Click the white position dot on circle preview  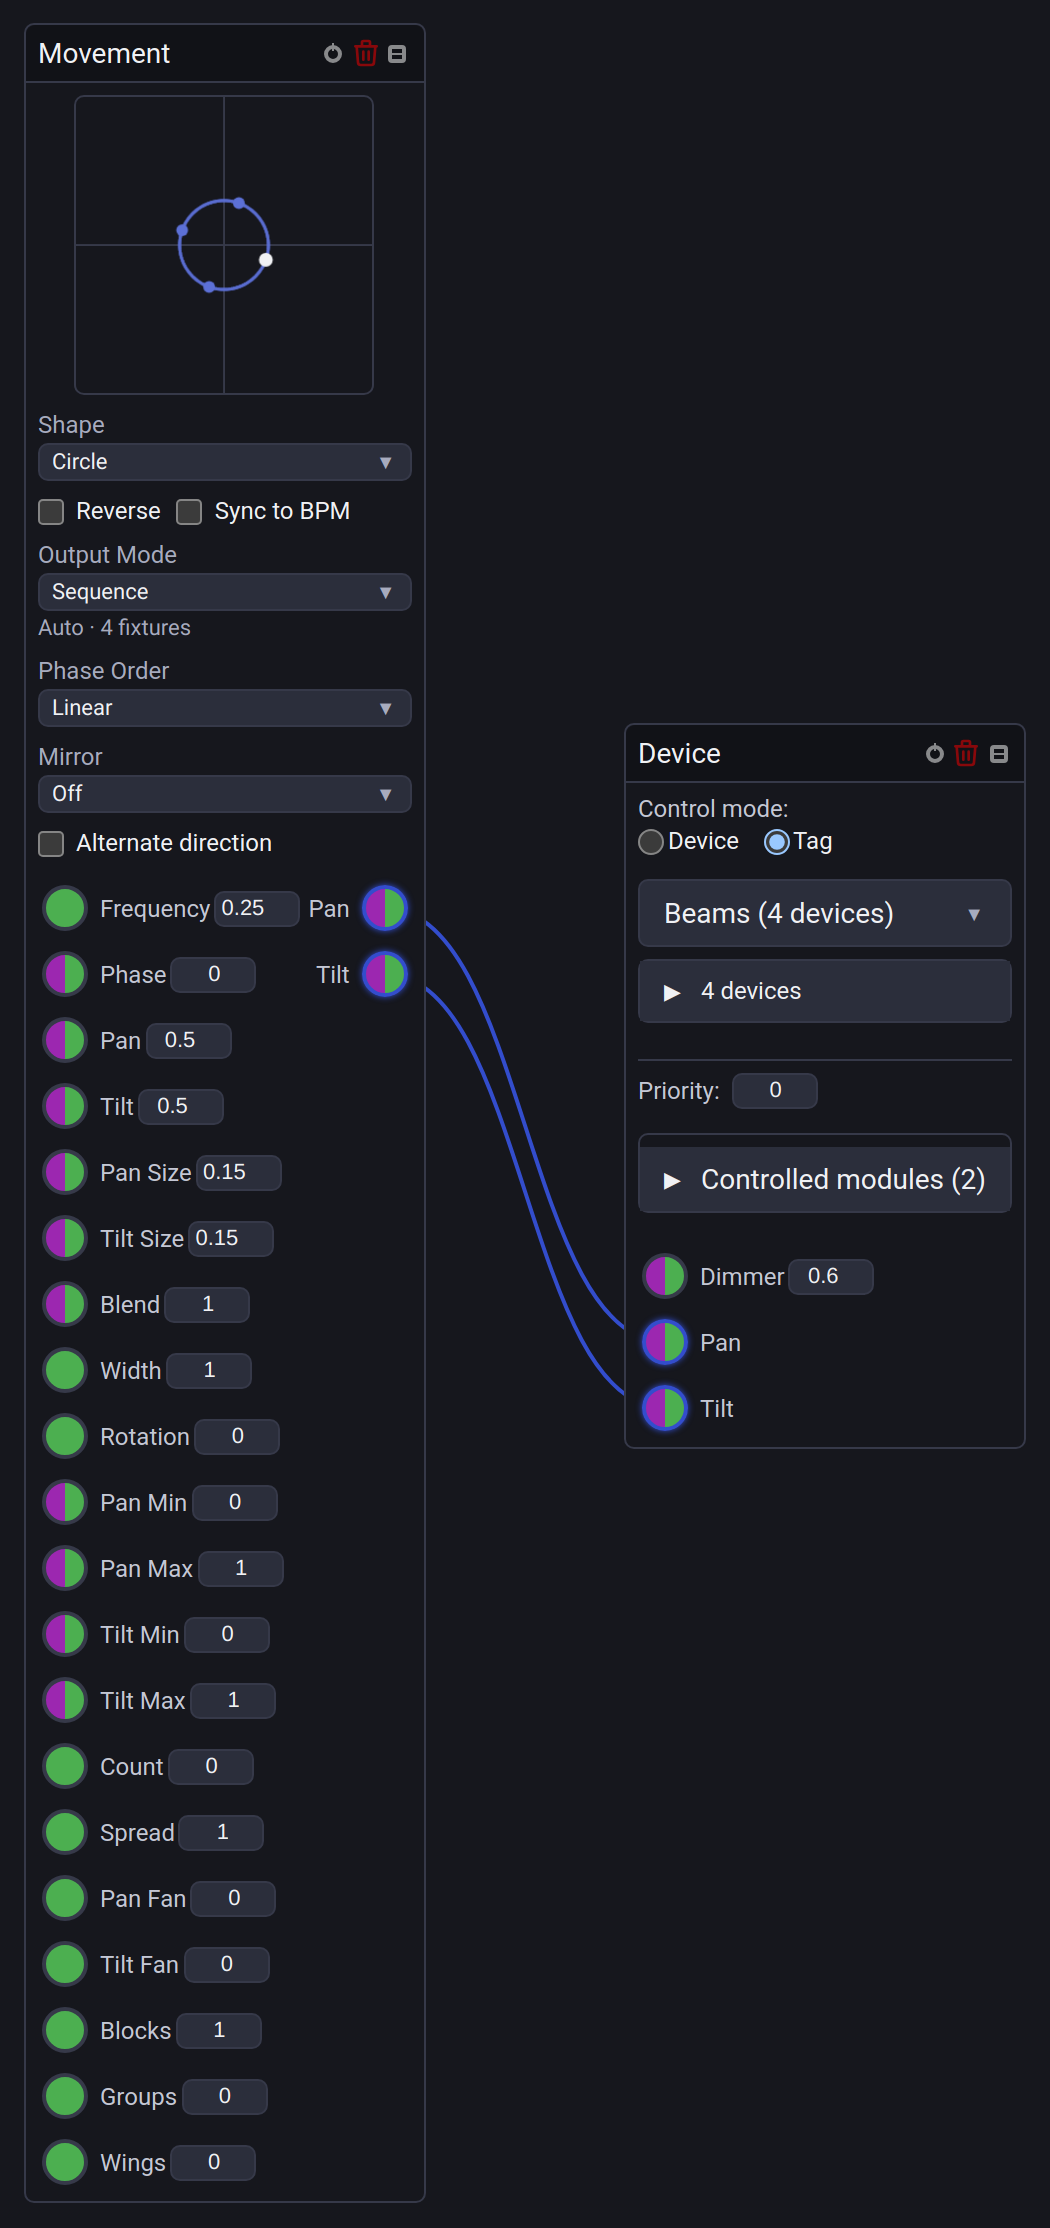click(x=266, y=260)
